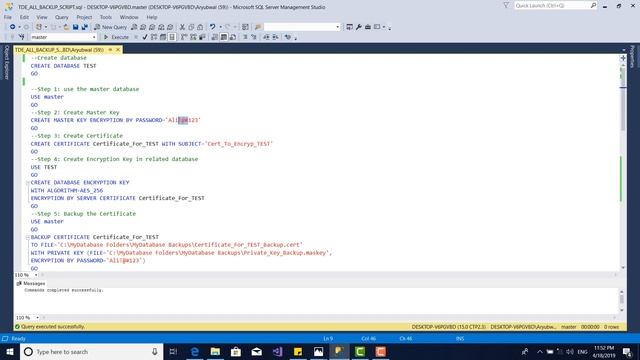The width and height of the screenshot is (640, 360).
Task: Switch to the Messages results tab
Action: (x=31, y=283)
